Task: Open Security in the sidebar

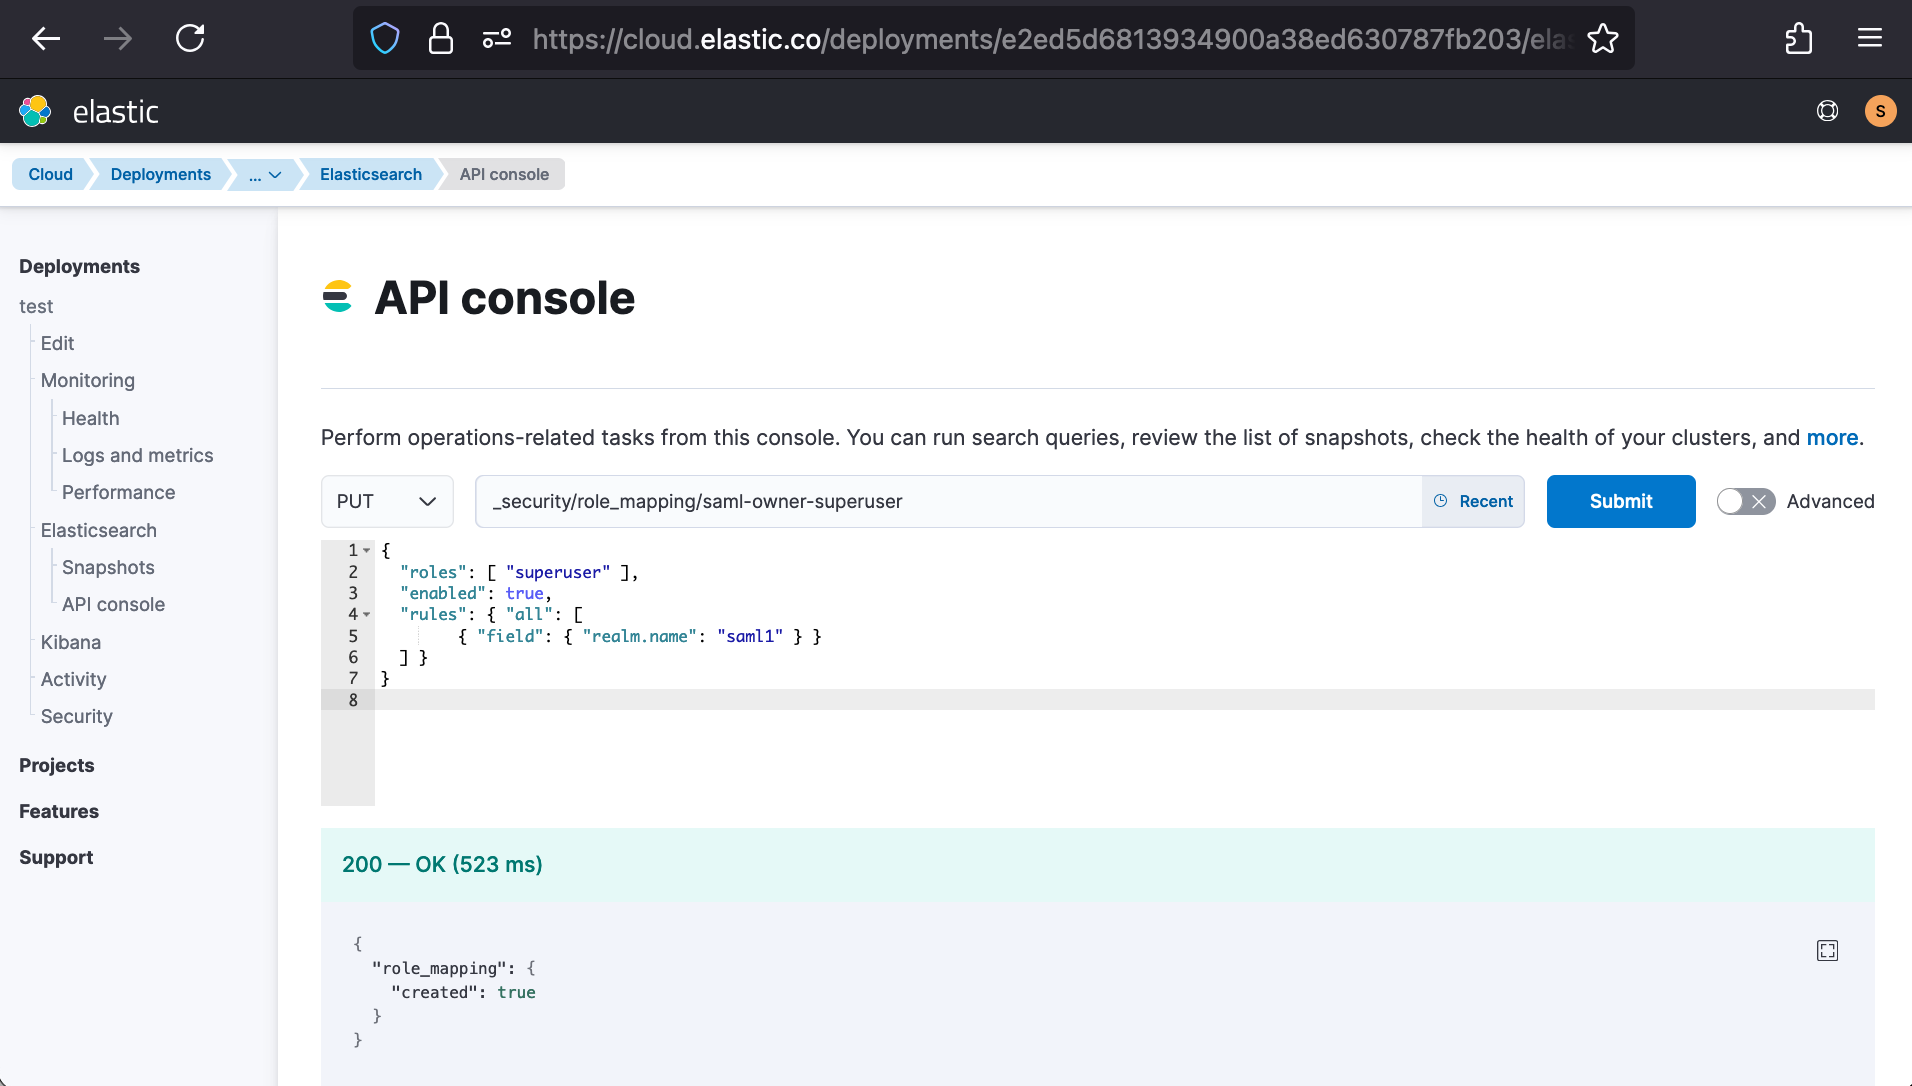Action: click(x=76, y=716)
